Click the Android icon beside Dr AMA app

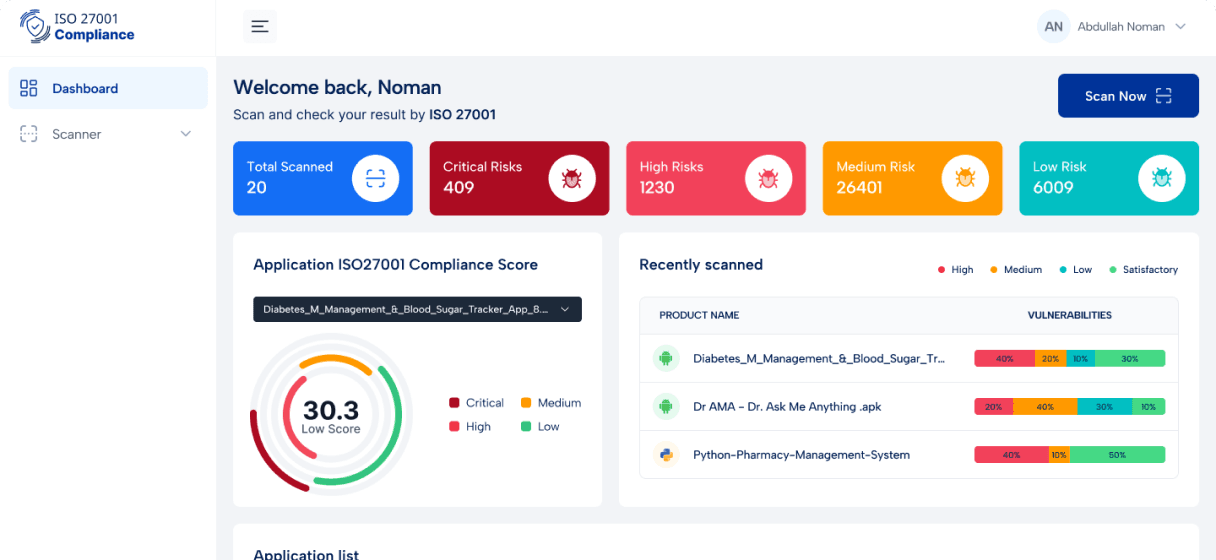666,407
